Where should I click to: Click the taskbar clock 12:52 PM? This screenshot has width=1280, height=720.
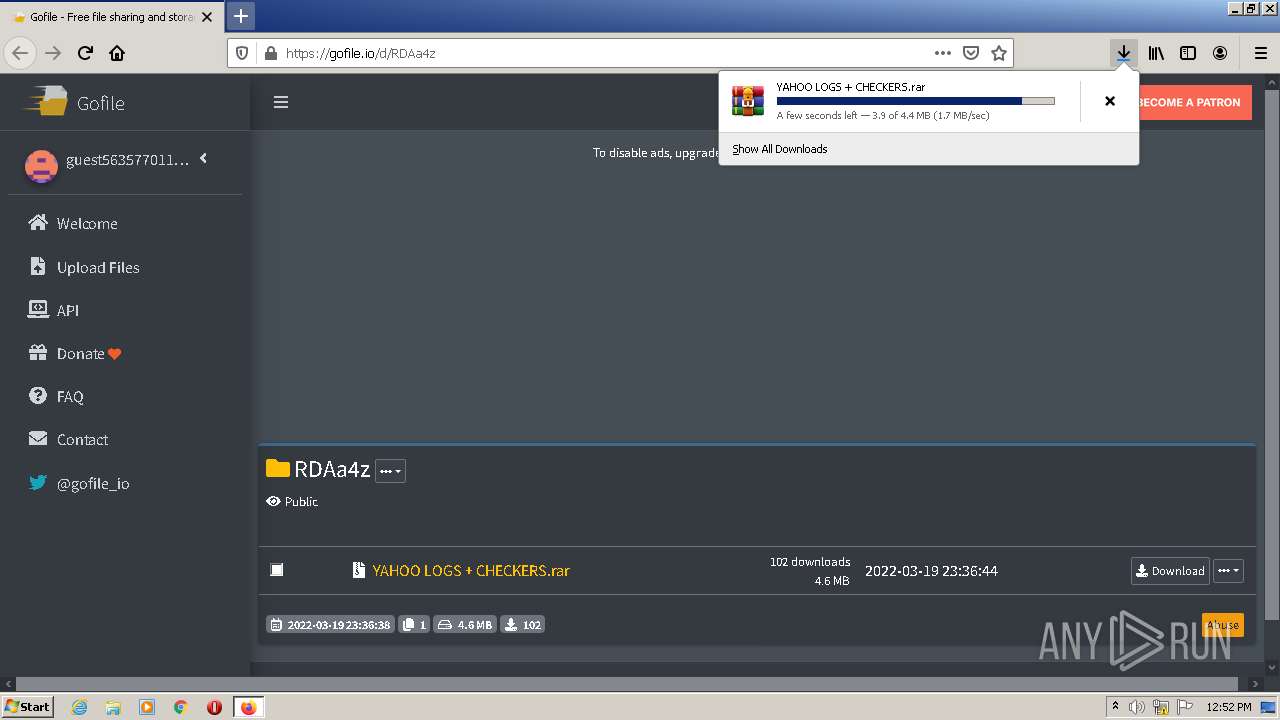tap(1229, 707)
